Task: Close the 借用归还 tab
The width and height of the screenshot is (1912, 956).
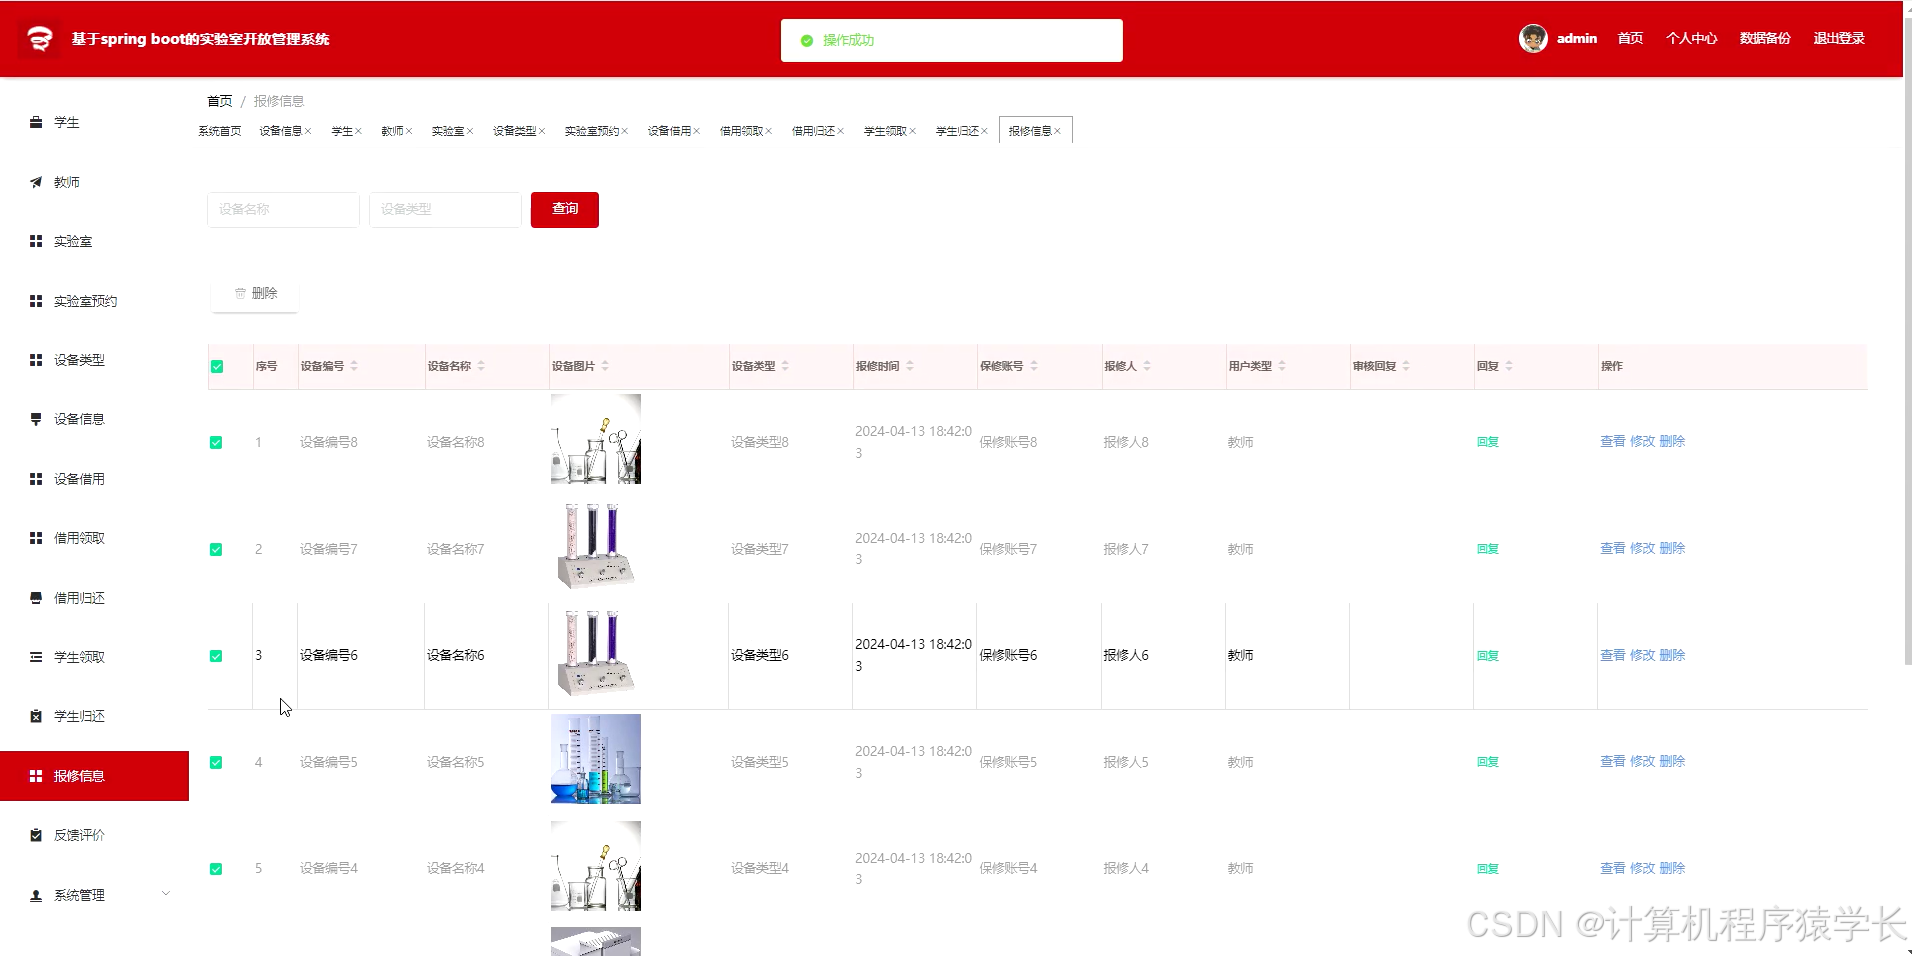Action: tap(841, 131)
